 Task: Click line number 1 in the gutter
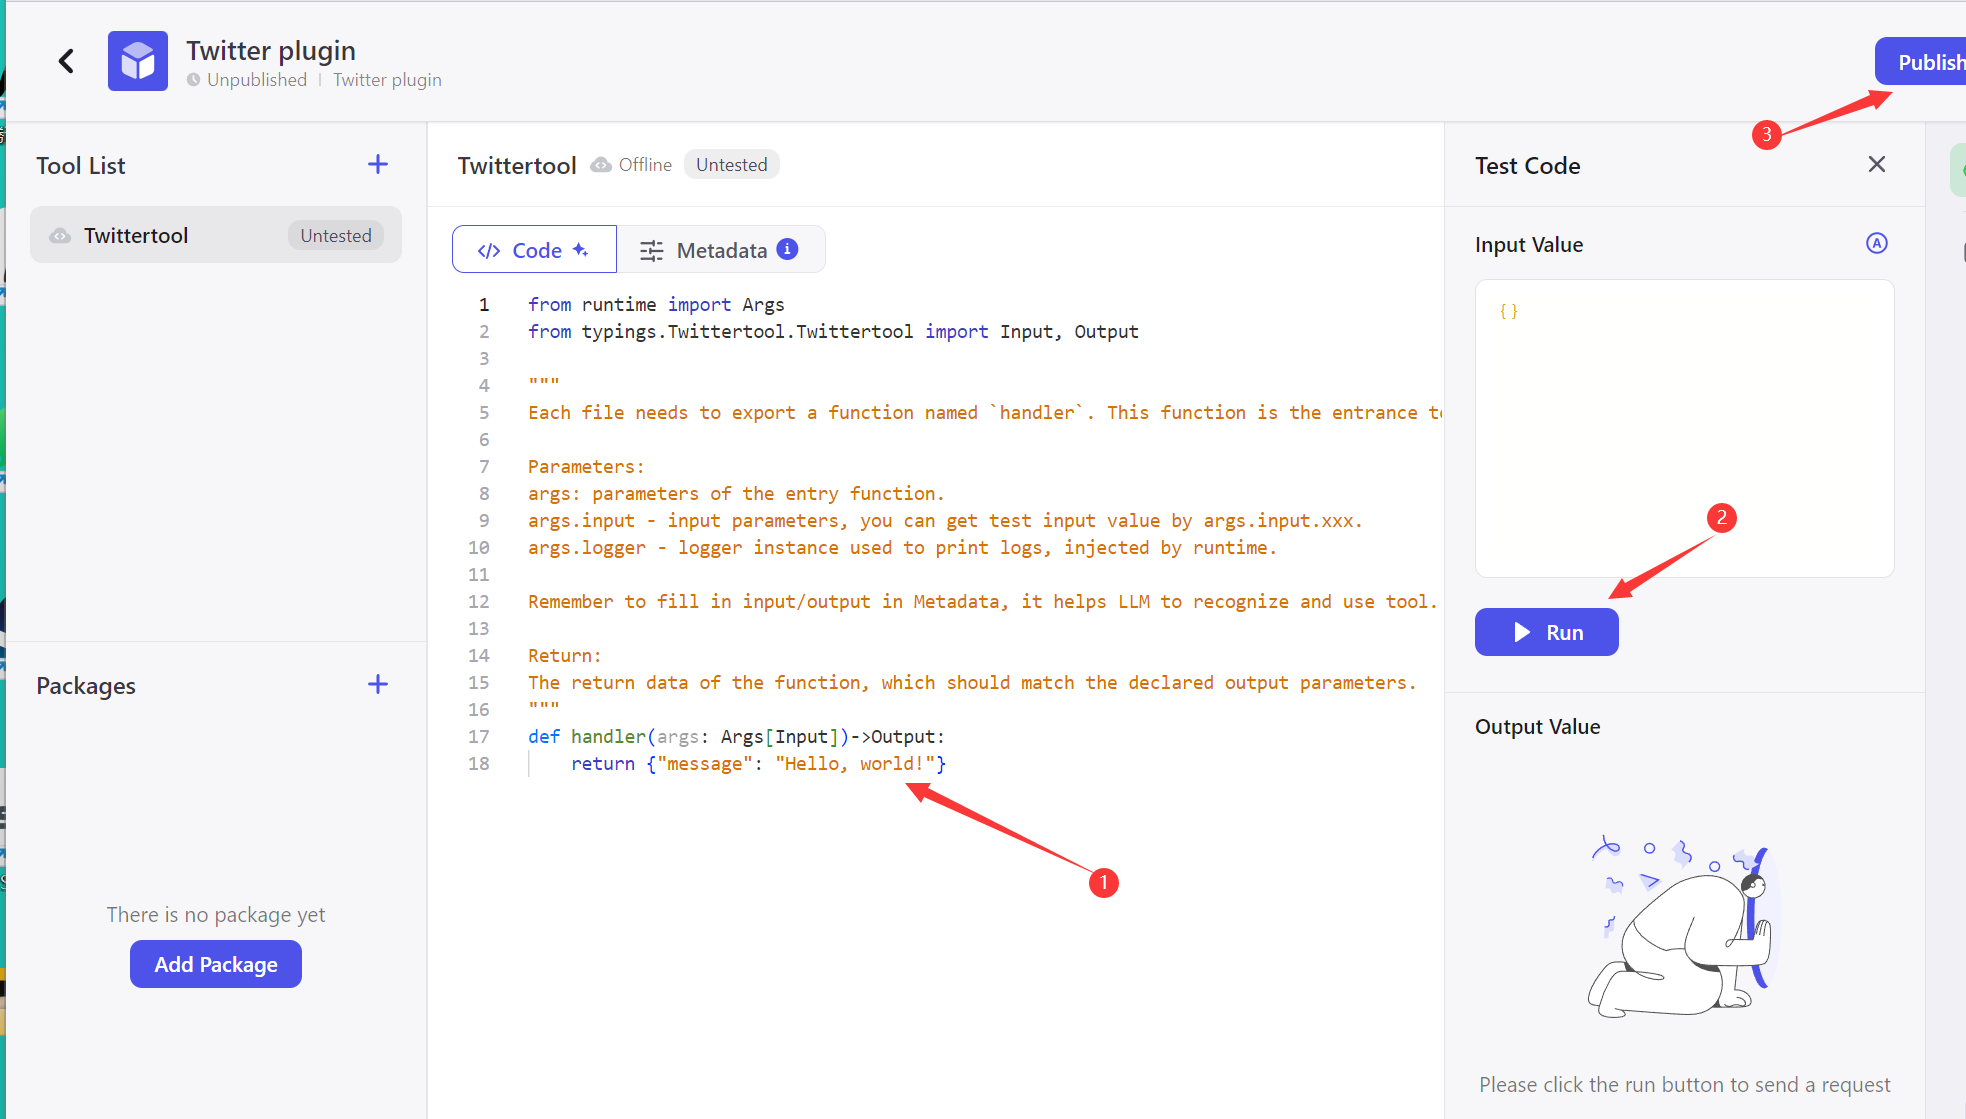[484, 305]
